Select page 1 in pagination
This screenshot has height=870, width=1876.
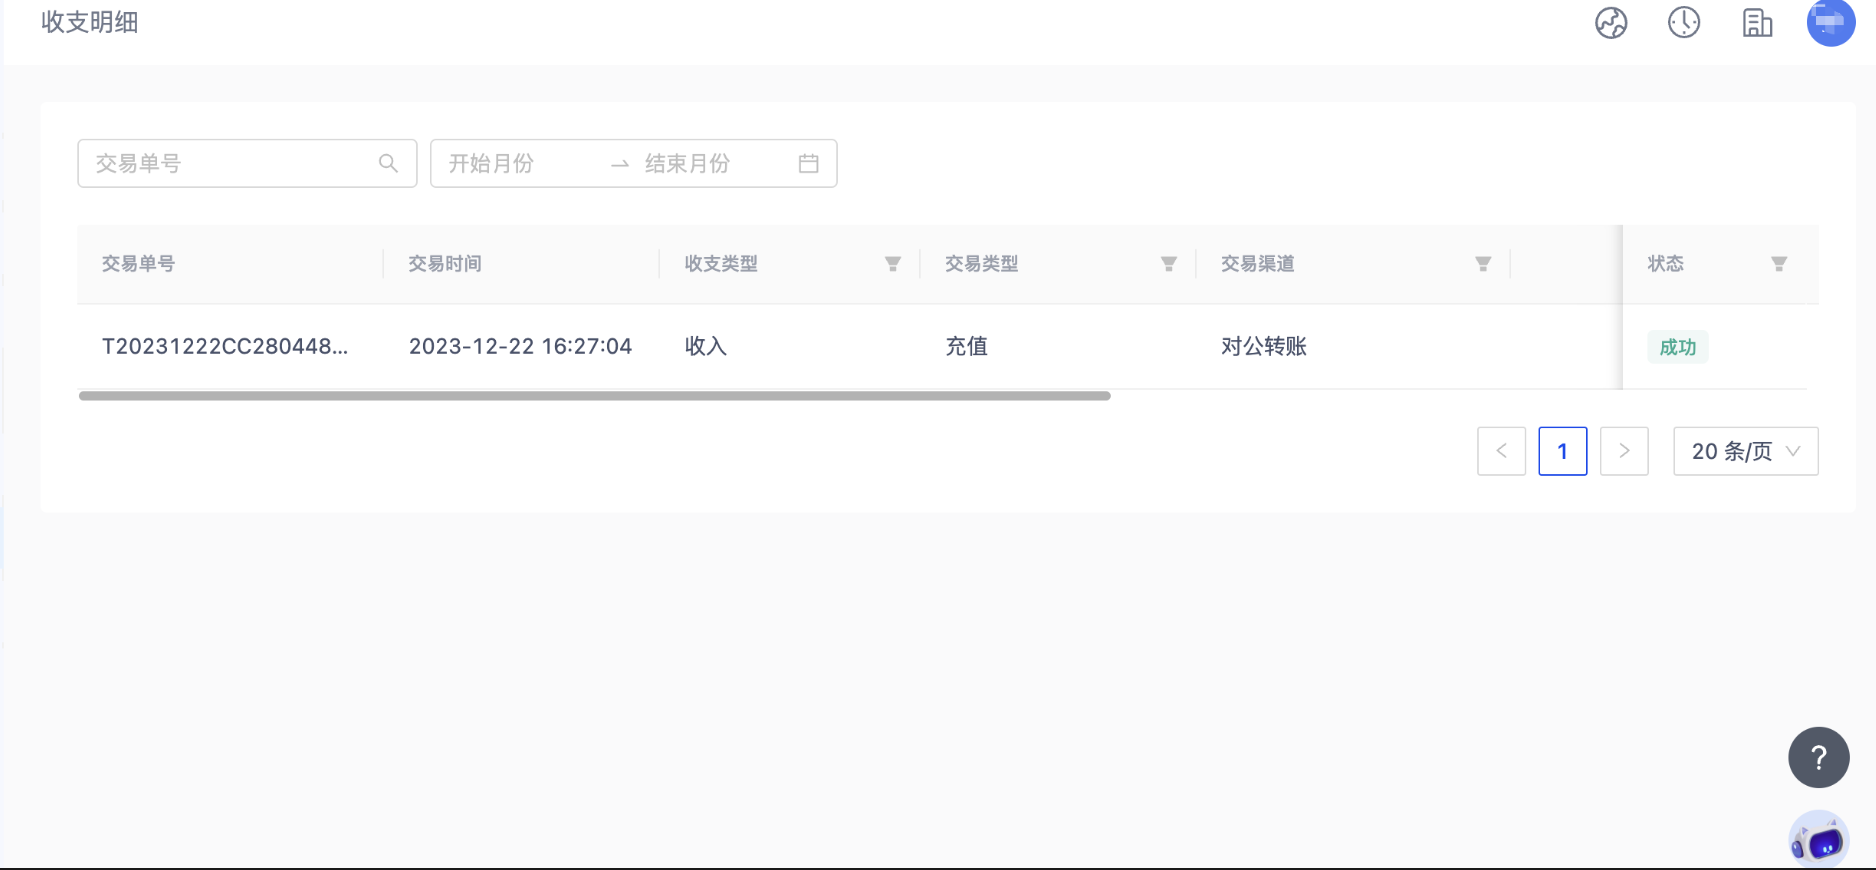[x=1562, y=451]
